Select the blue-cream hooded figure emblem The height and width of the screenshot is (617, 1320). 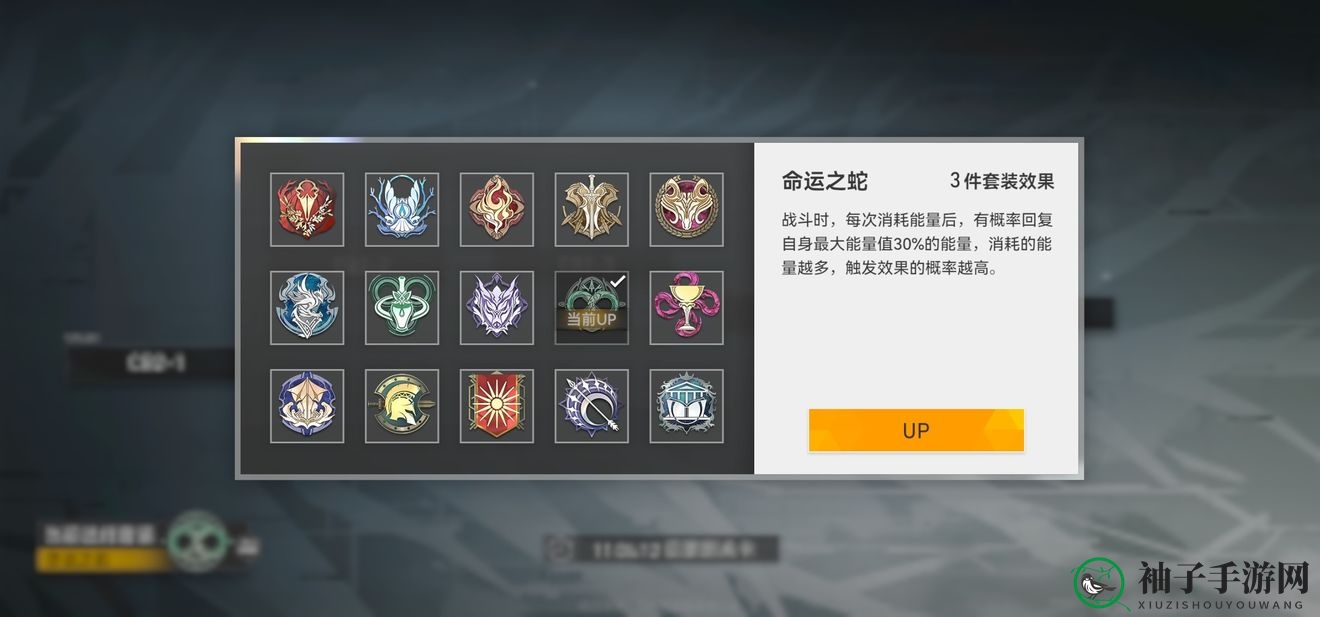[x=307, y=406]
